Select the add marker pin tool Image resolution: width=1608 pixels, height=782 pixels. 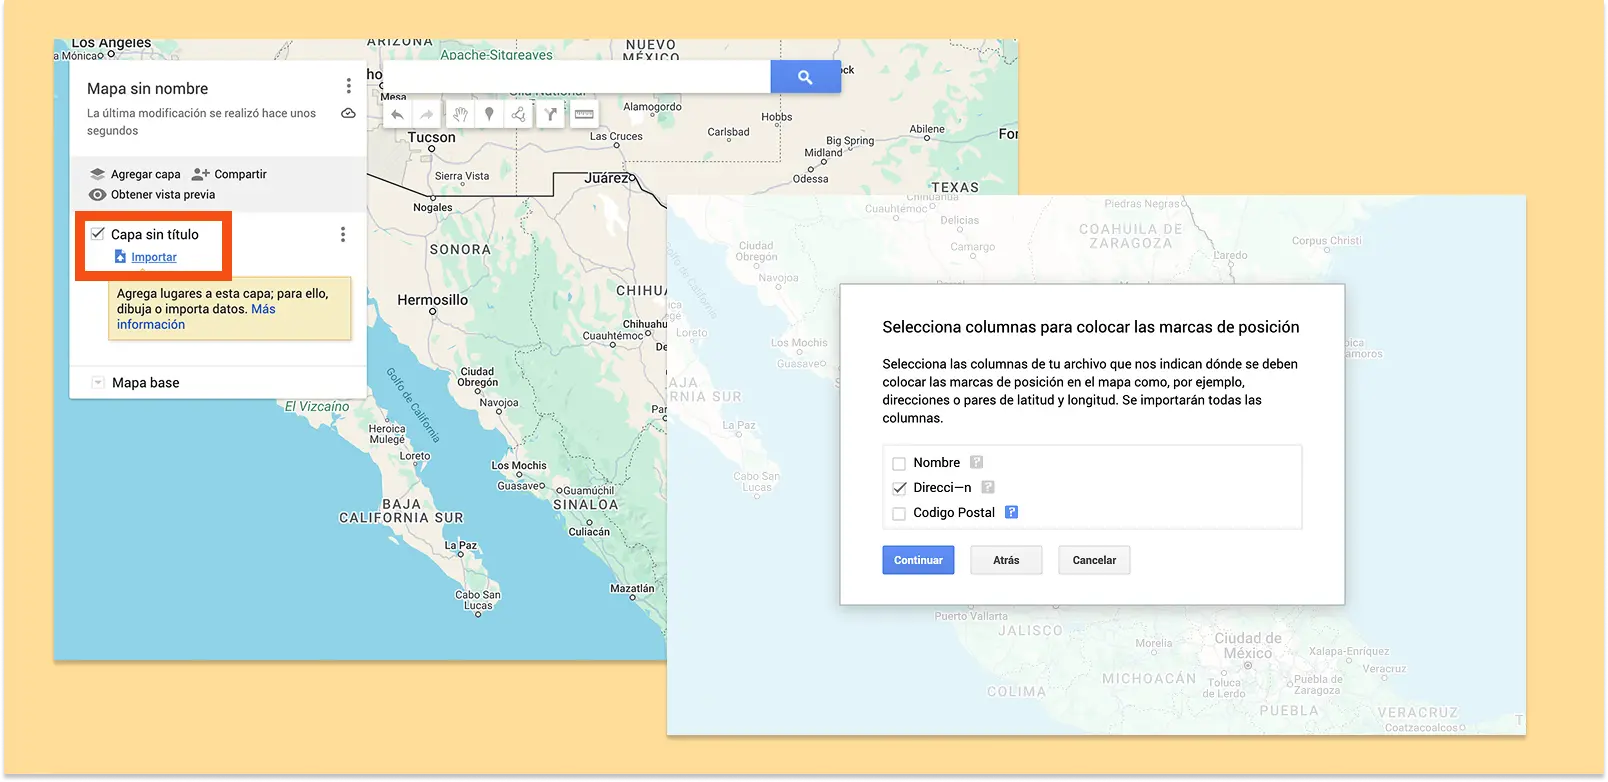point(489,114)
